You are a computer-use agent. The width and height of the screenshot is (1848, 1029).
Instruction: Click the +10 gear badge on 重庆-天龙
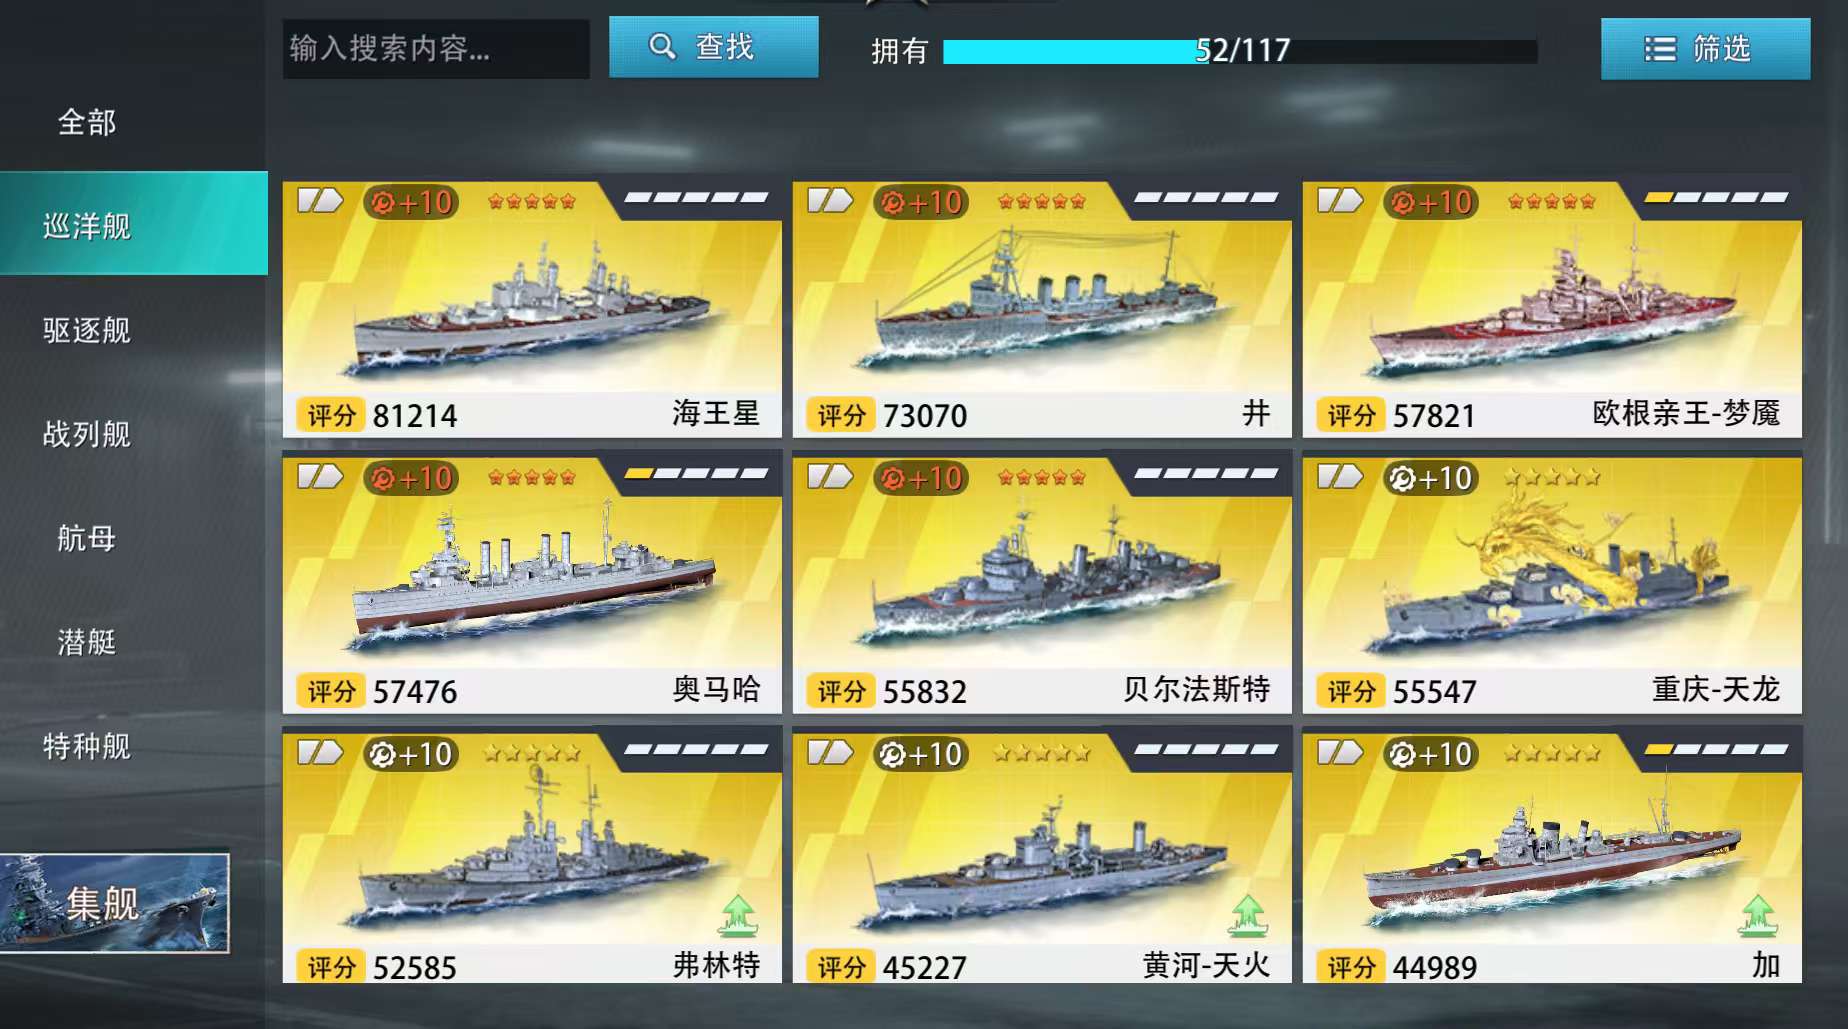point(1431,479)
